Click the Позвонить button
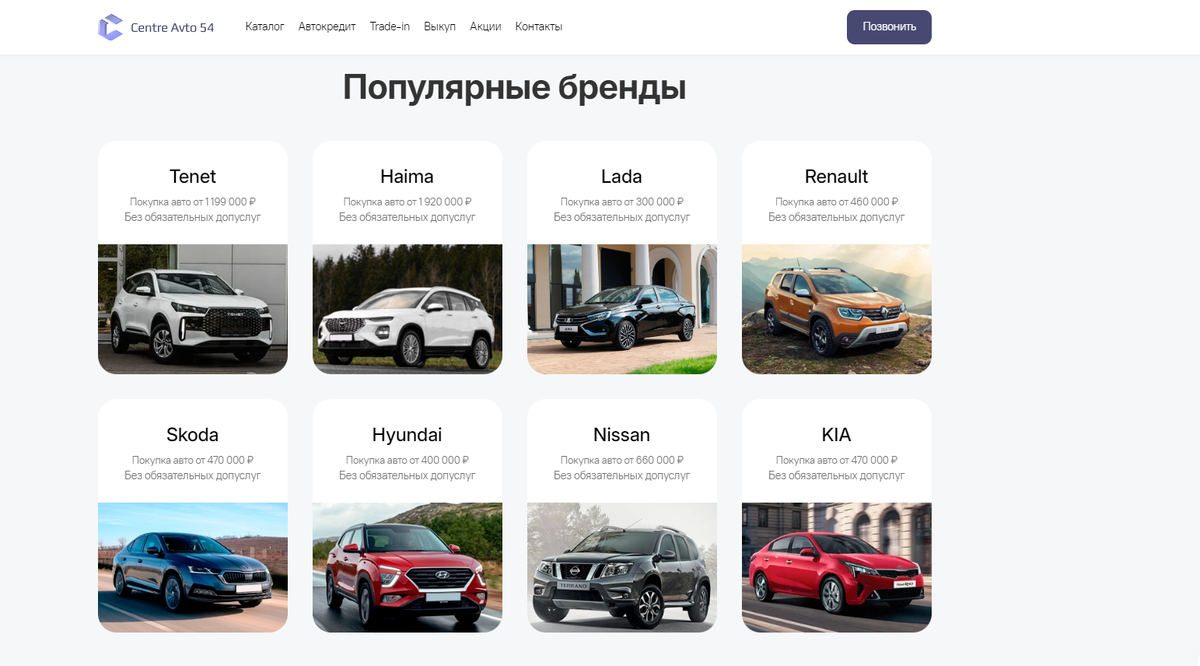 [889, 27]
